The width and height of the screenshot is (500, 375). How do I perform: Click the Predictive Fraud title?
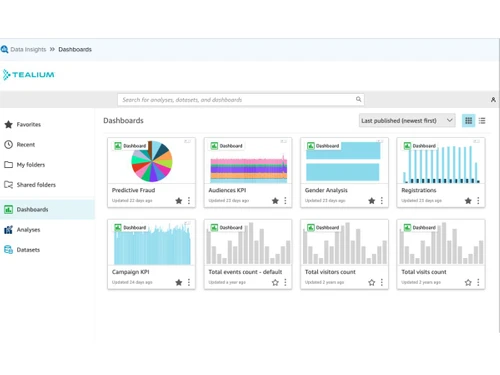(133, 190)
